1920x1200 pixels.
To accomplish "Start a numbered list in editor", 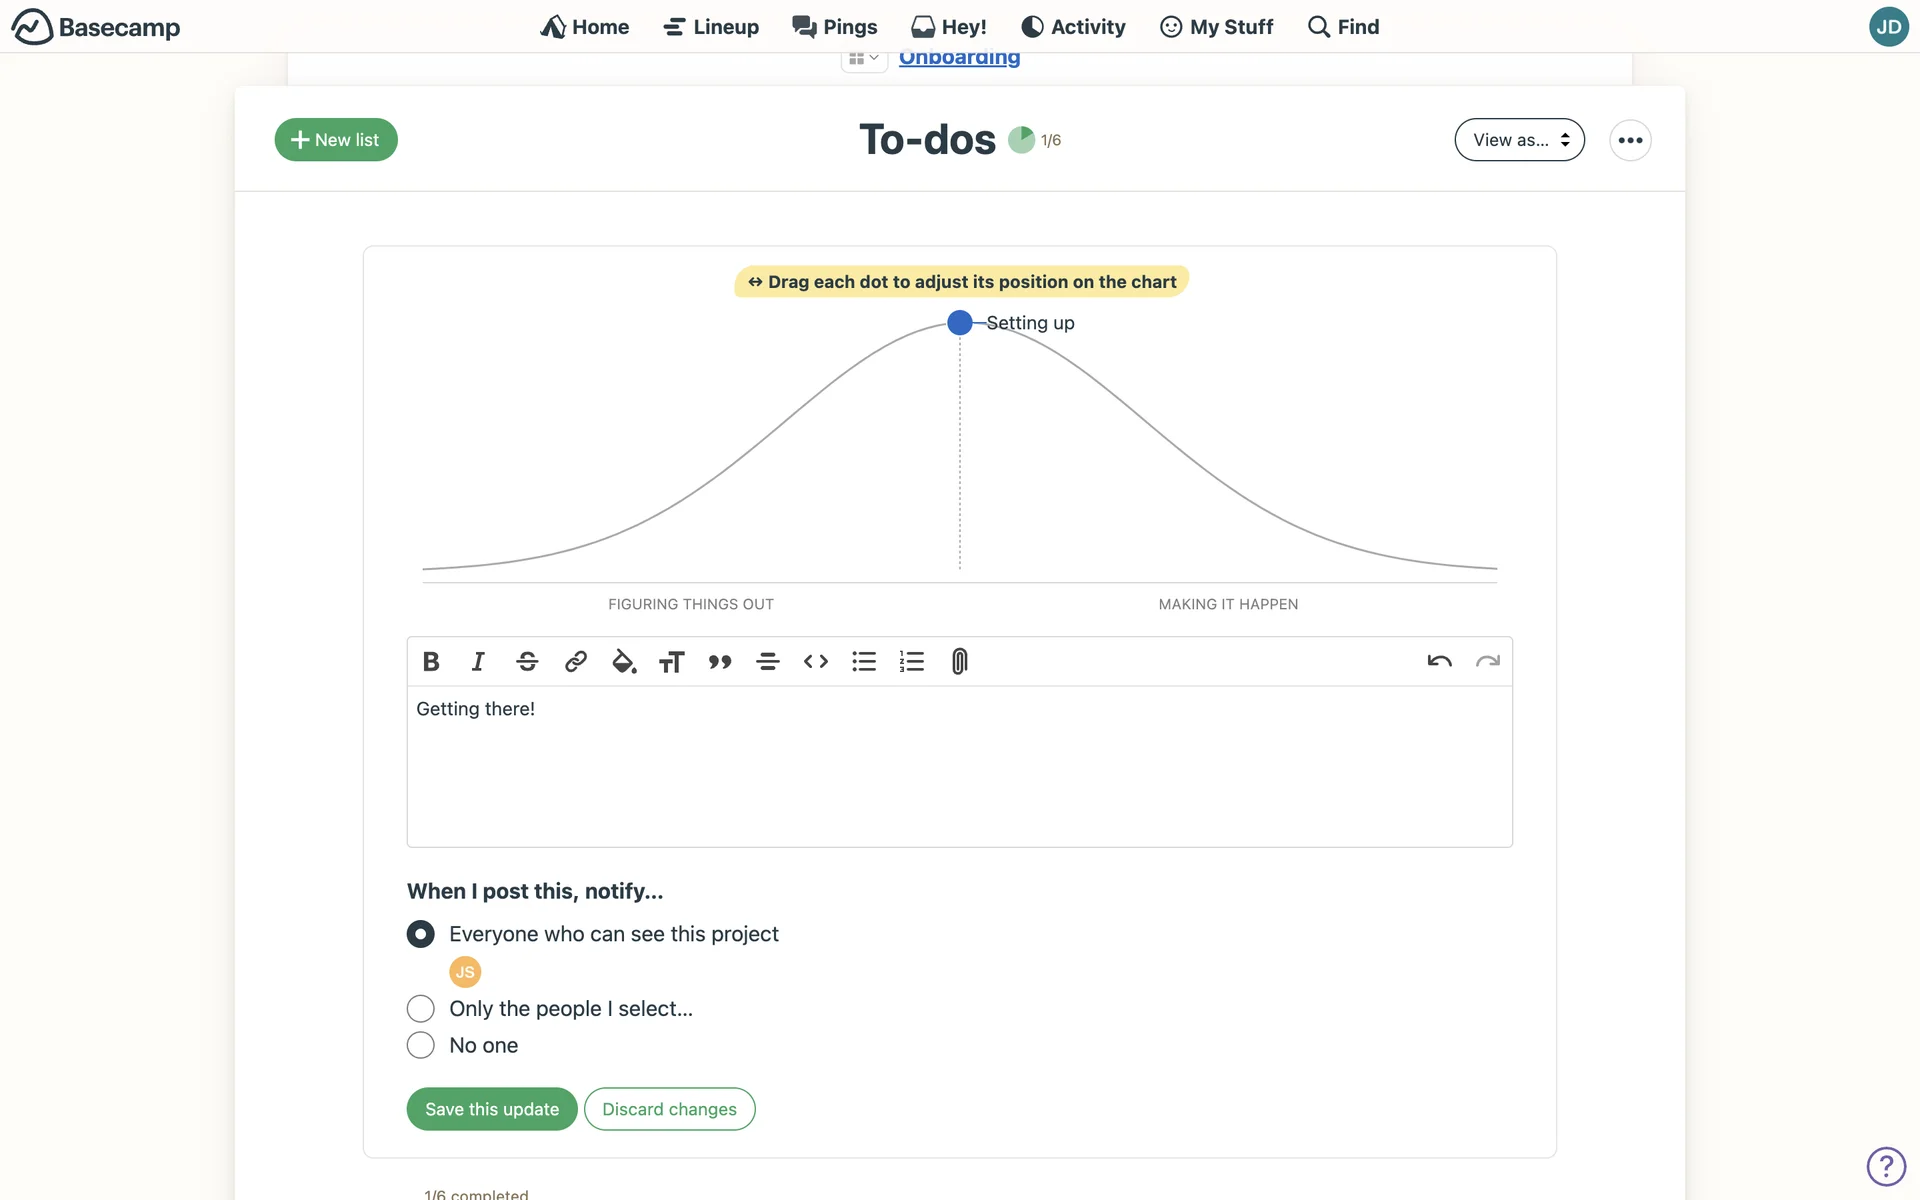I will [x=911, y=662].
